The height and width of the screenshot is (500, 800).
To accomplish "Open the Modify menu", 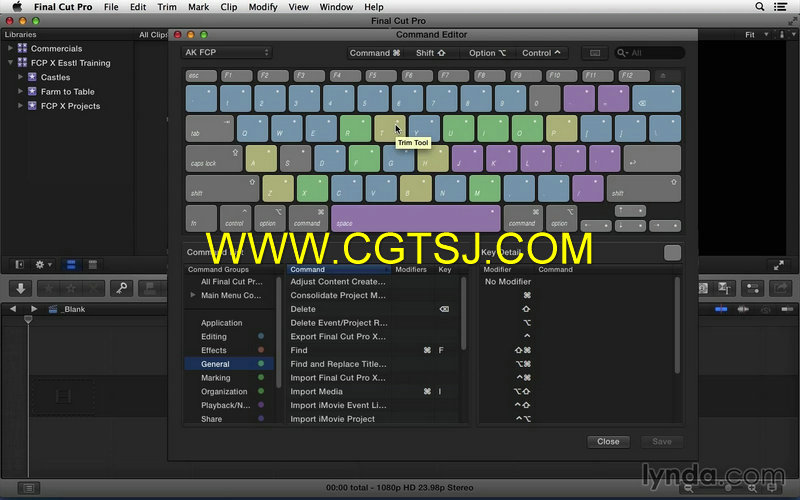I will pos(263,7).
